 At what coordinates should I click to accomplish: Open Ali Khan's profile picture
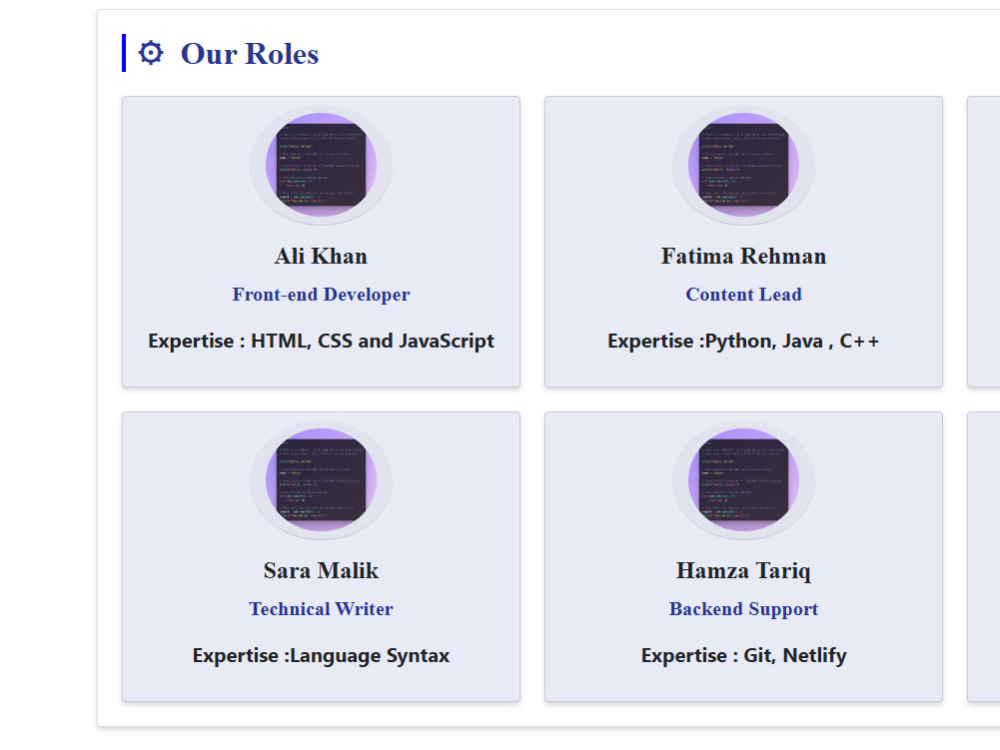click(x=321, y=165)
